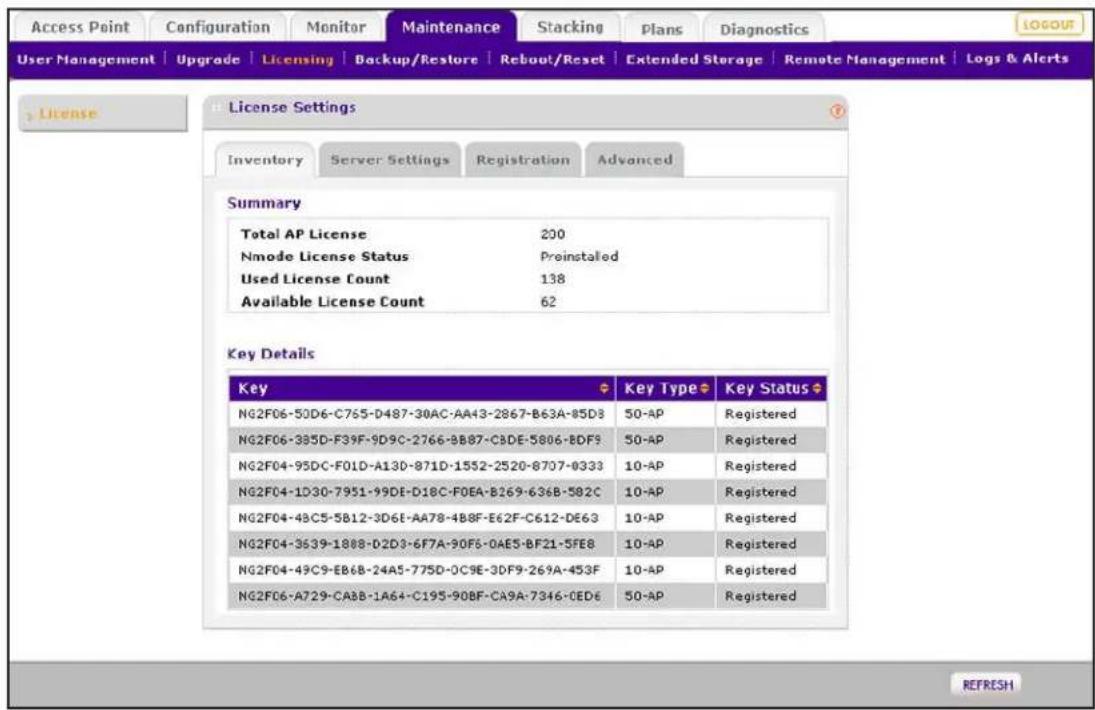Open the License Settings help icon
Image resolution: width=1095 pixels, height=710 pixels.
[836, 111]
